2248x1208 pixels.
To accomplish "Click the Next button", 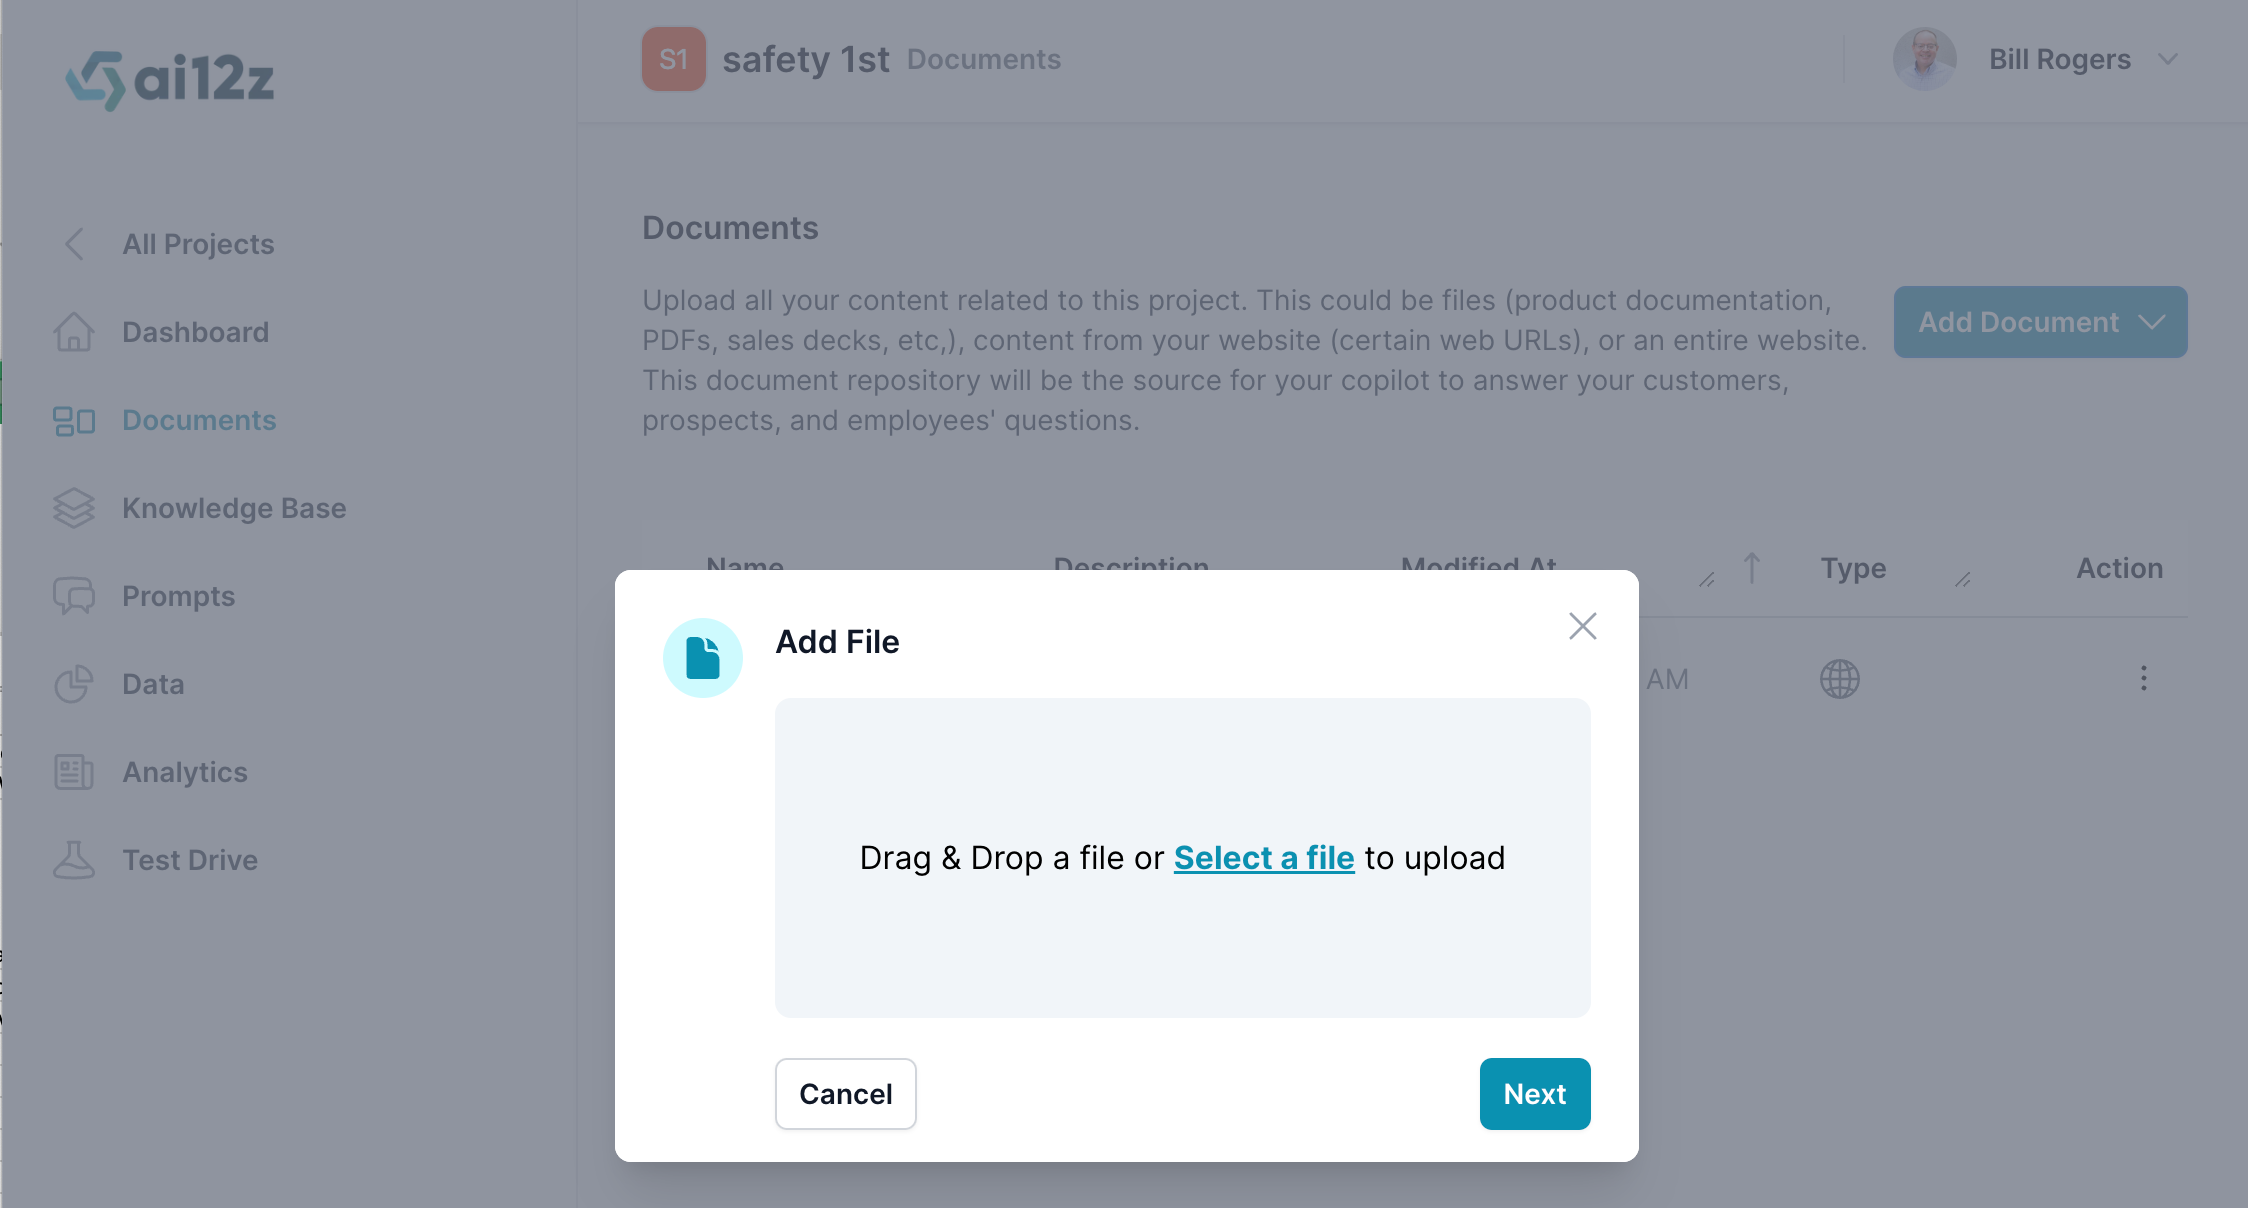I will (1536, 1093).
